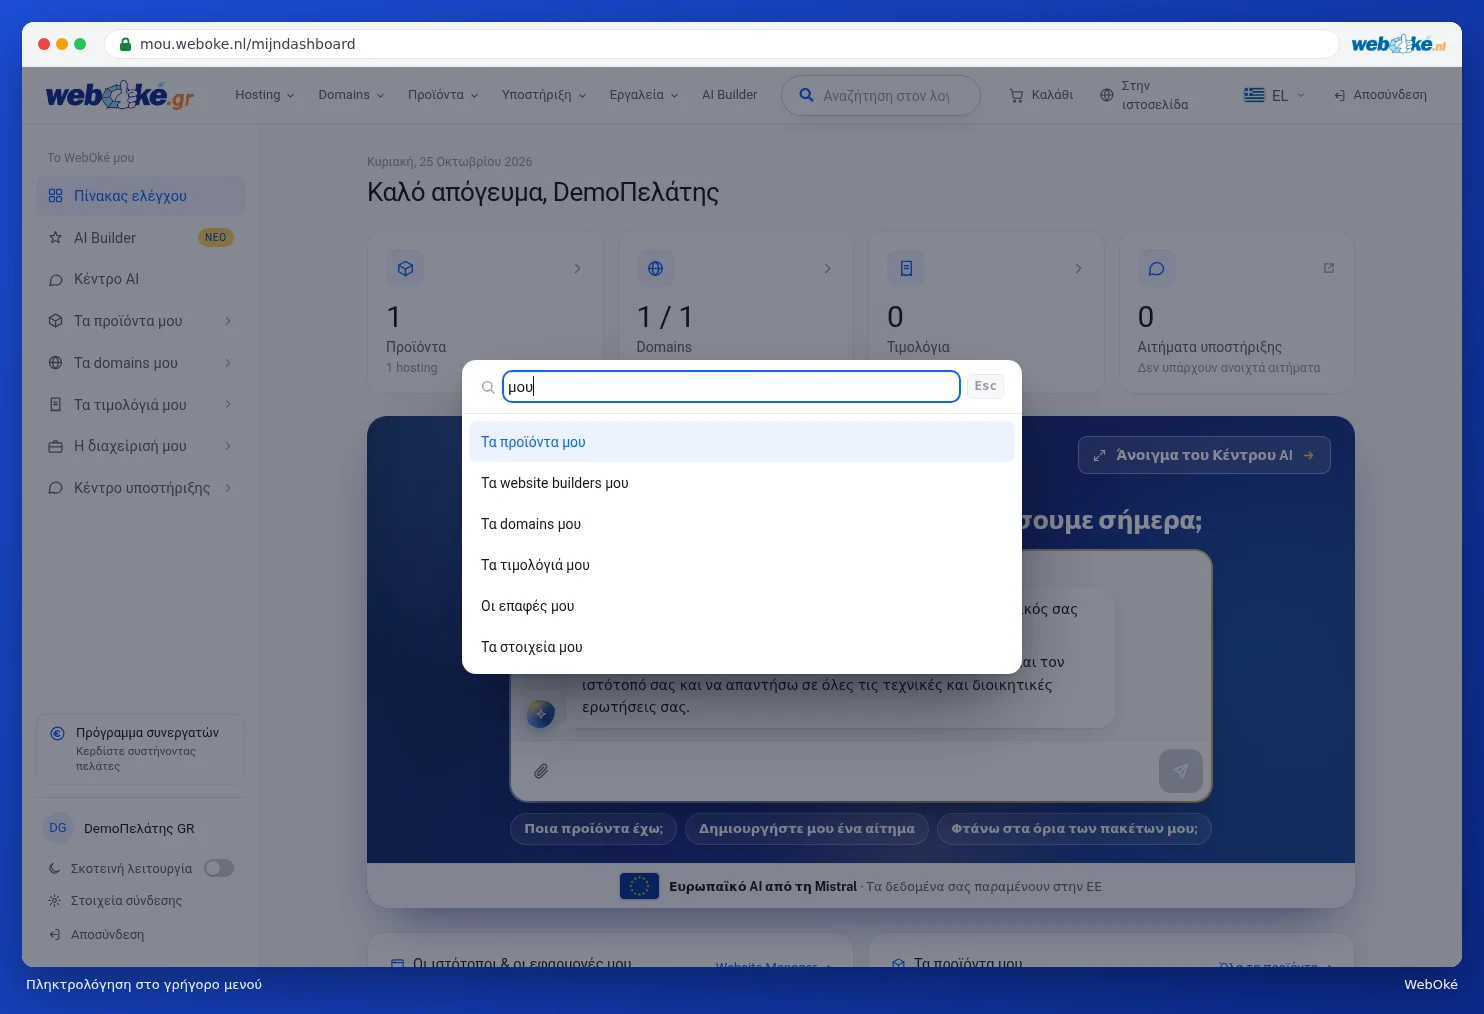
Task: Expand the Προϊόντα navigation dropdown
Action: [x=443, y=95]
